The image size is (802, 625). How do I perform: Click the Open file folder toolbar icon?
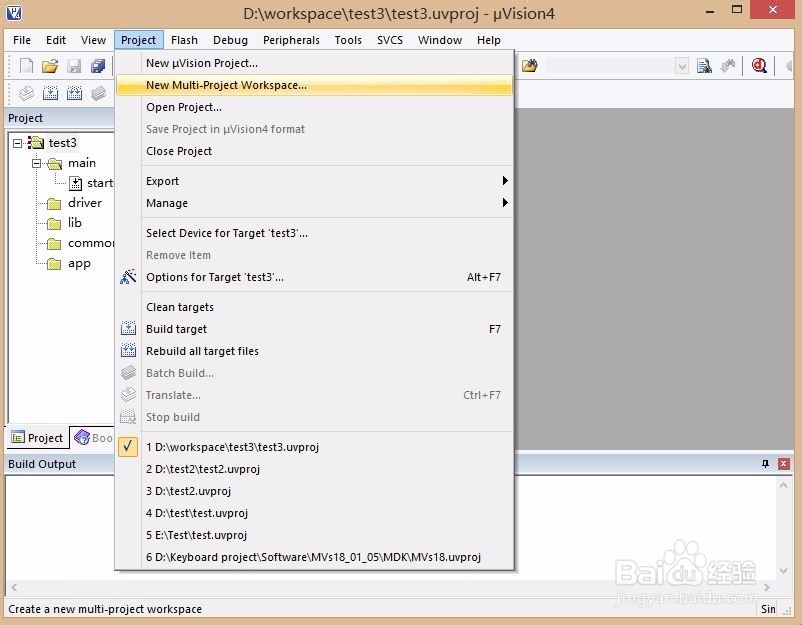point(50,65)
